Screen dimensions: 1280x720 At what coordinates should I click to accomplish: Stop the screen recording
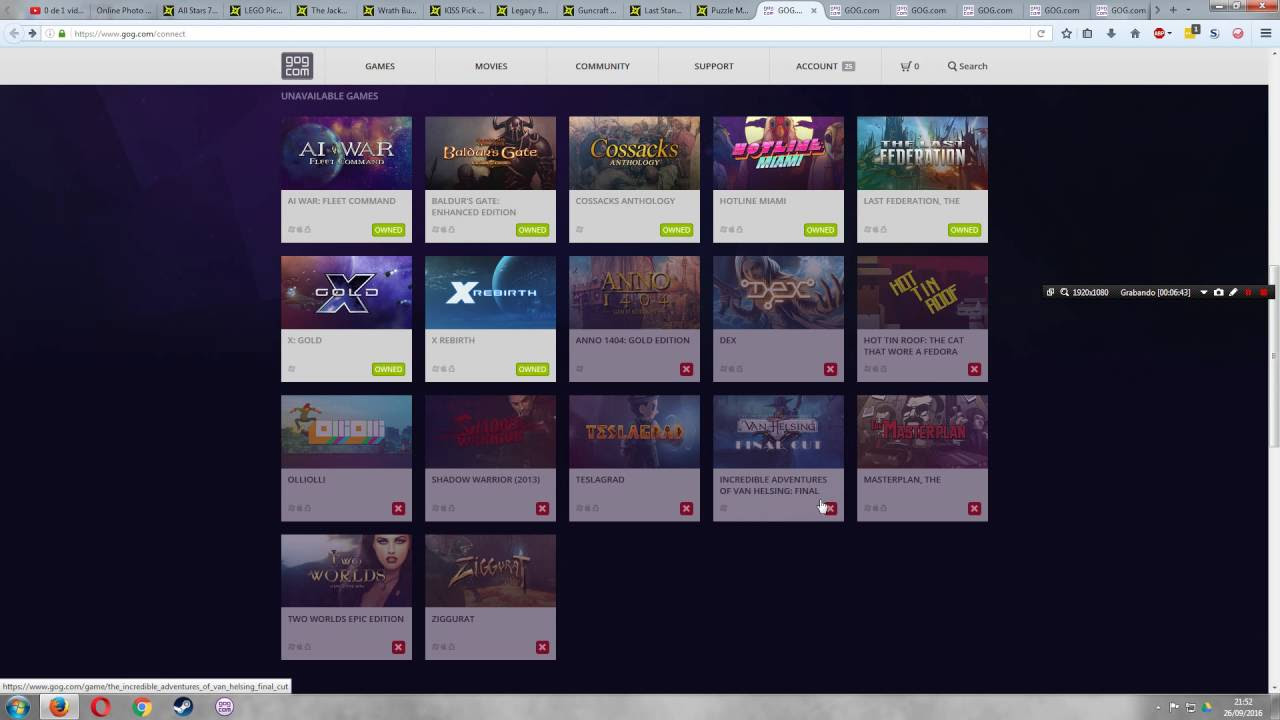1263,292
